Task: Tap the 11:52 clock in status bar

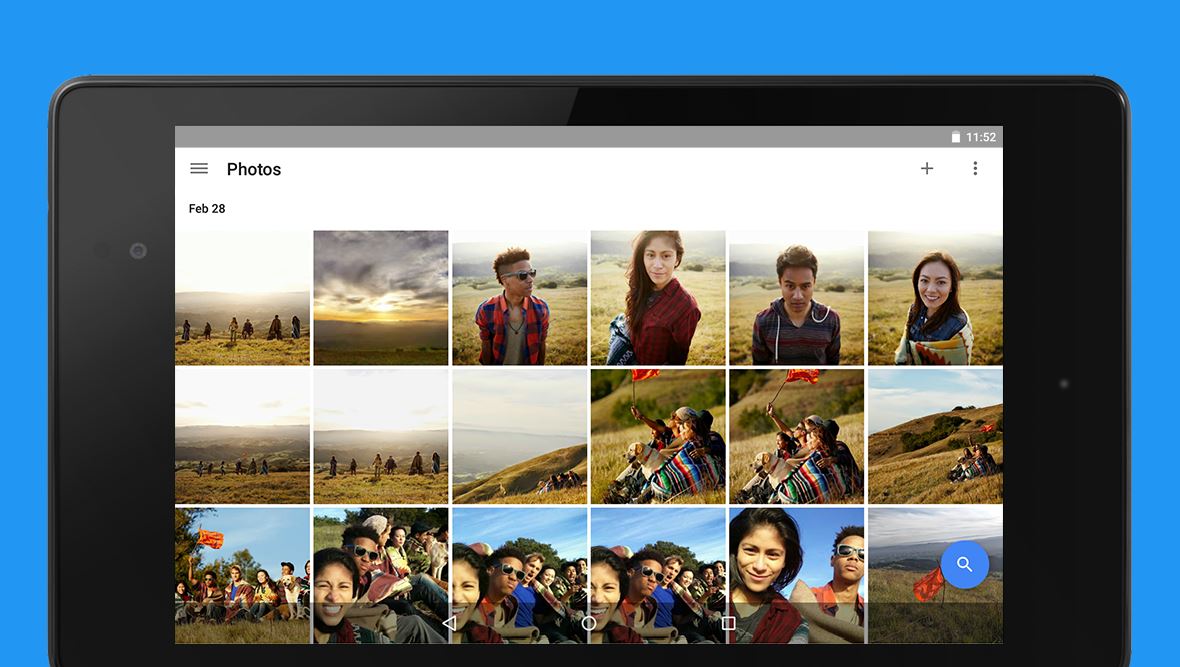Action: tap(981, 137)
